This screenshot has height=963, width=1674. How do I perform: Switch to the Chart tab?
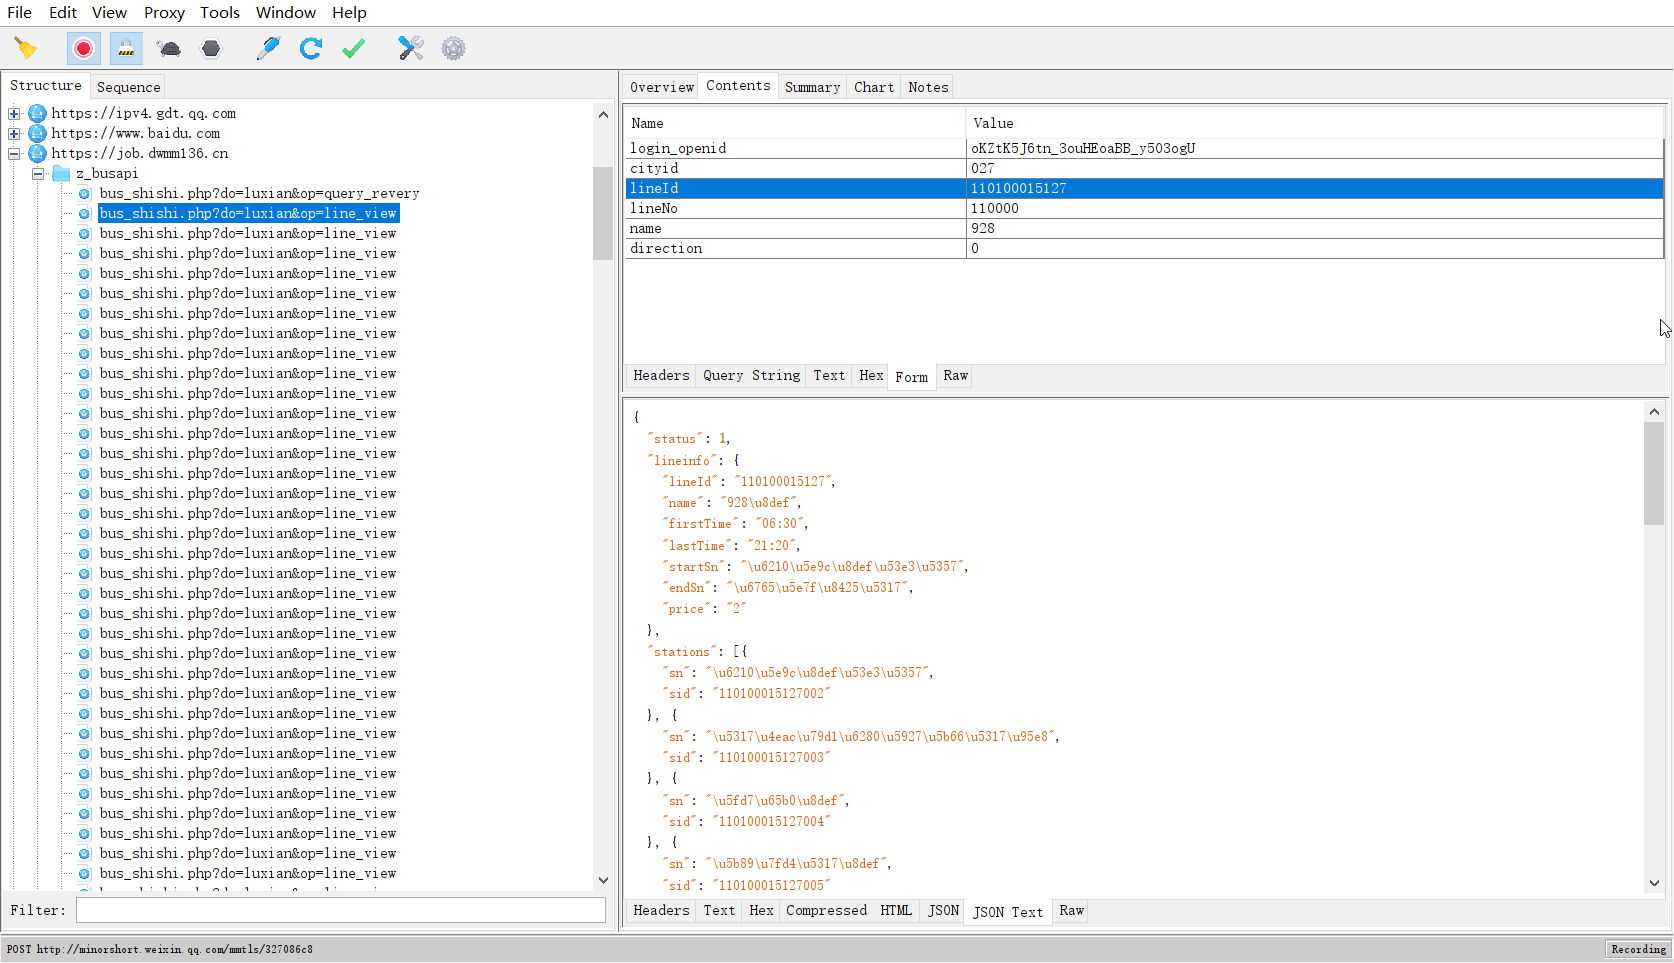pyautogui.click(x=874, y=87)
